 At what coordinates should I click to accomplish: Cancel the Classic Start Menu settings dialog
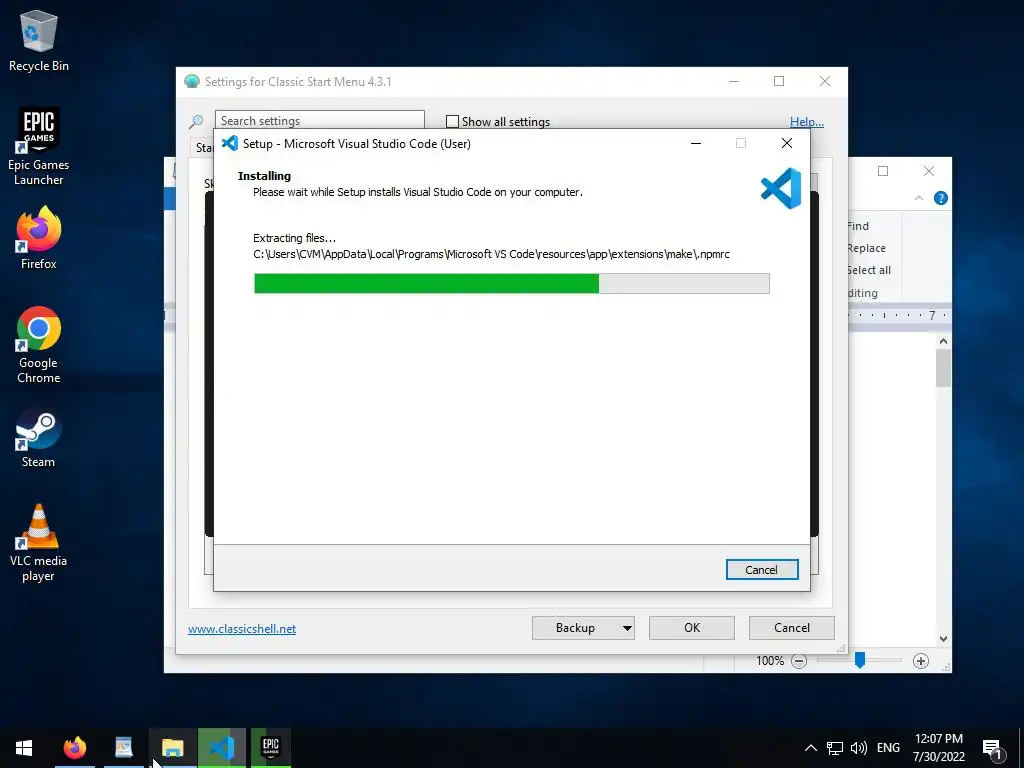792,628
